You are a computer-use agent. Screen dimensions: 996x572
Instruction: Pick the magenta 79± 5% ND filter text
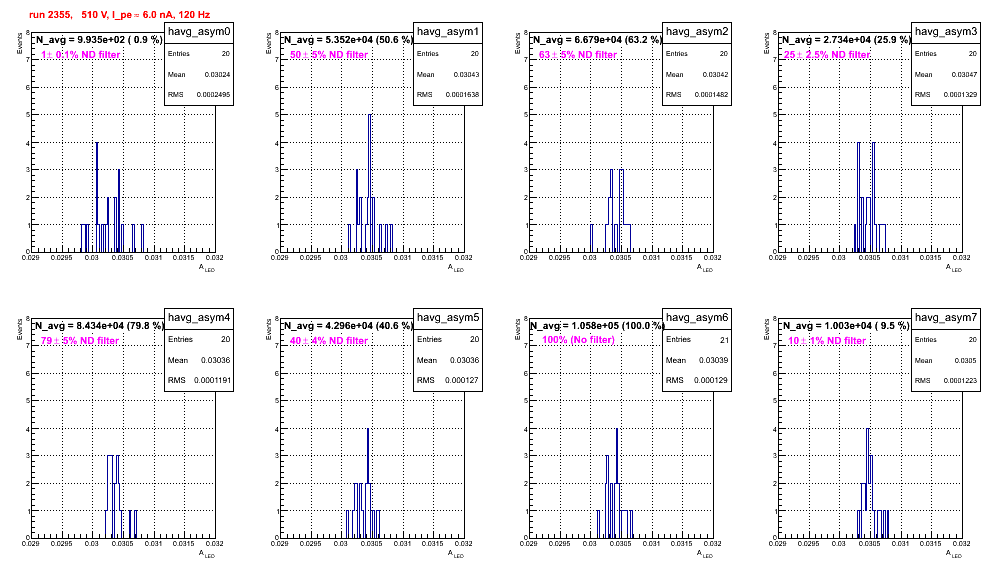click(80, 341)
